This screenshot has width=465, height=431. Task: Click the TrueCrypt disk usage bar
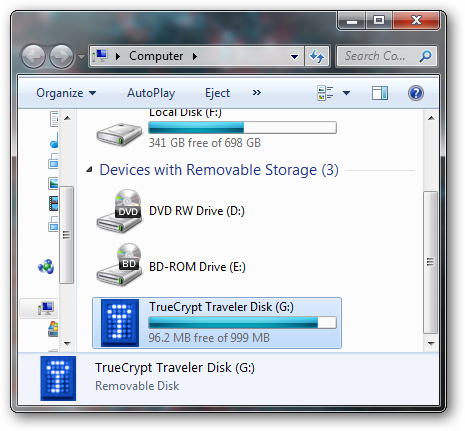click(242, 322)
